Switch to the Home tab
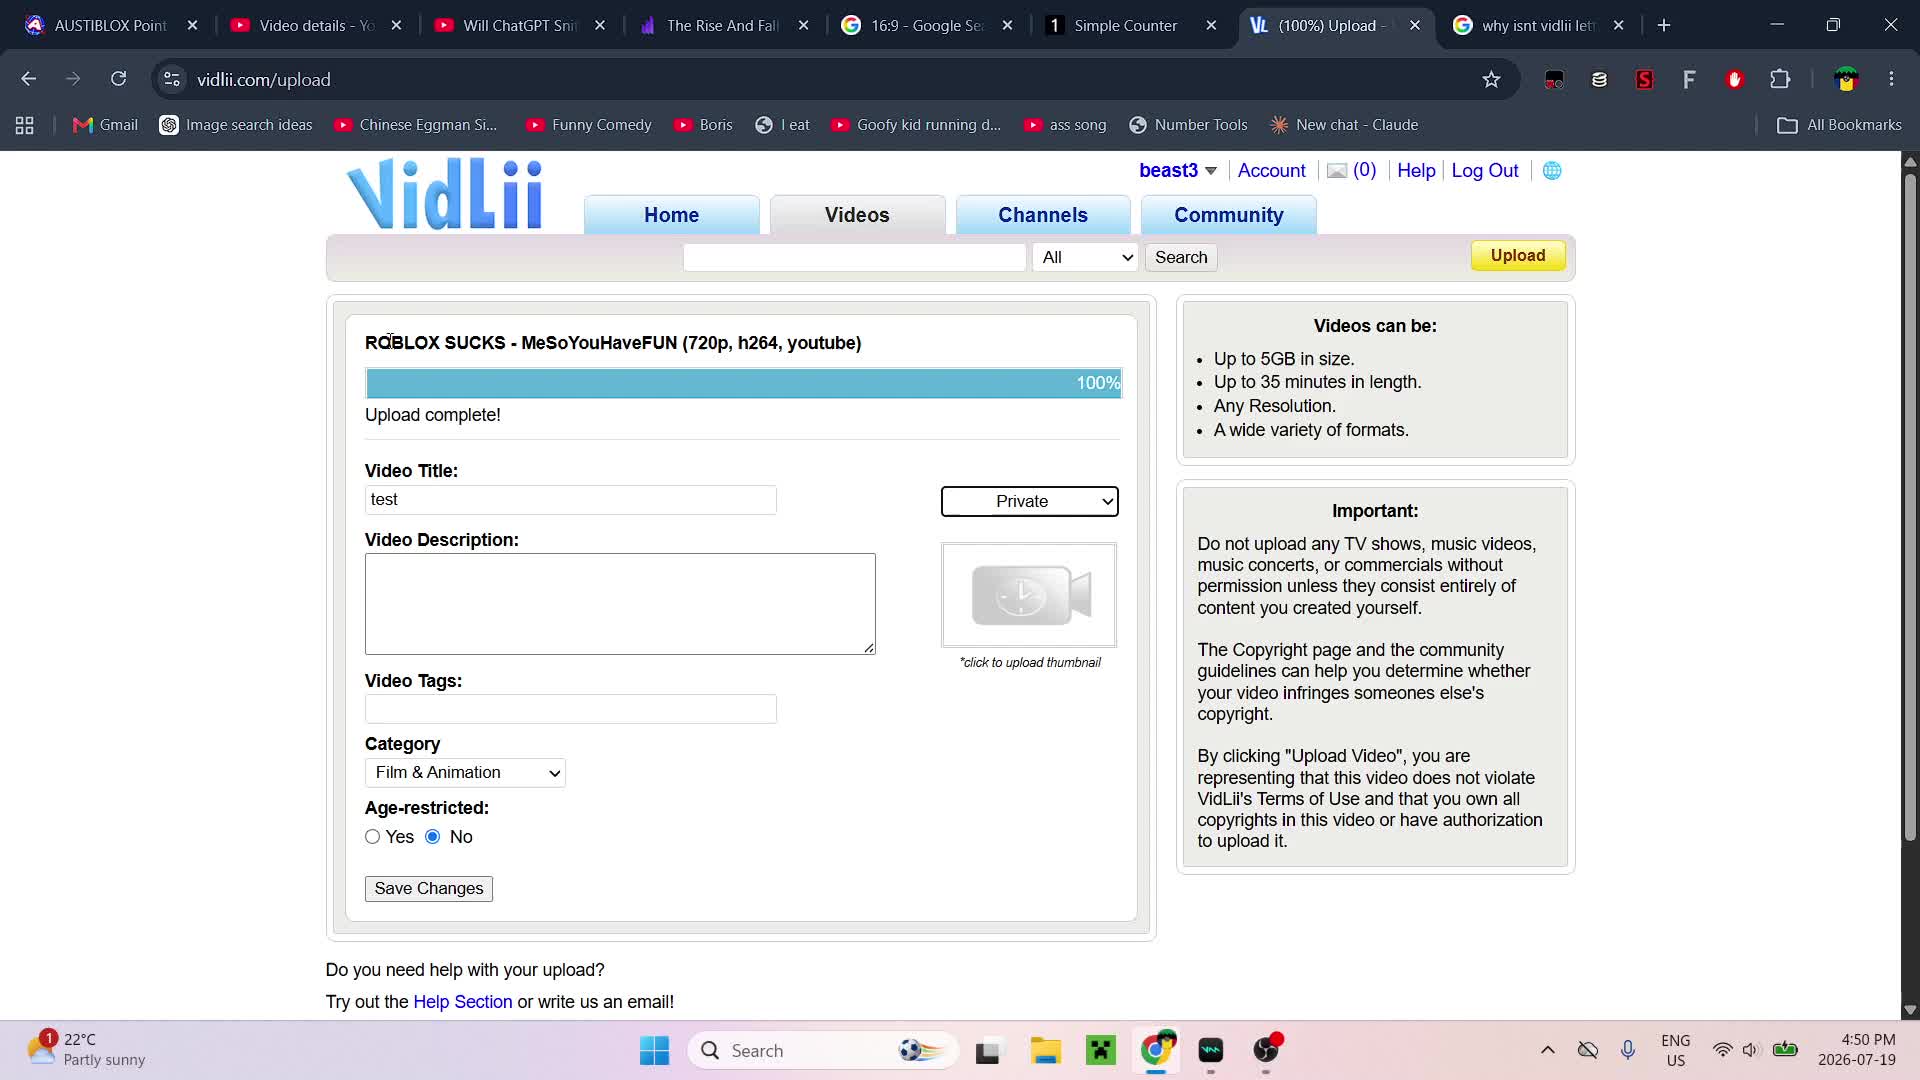This screenshot has height=1080, width=1920. point(671,215)
